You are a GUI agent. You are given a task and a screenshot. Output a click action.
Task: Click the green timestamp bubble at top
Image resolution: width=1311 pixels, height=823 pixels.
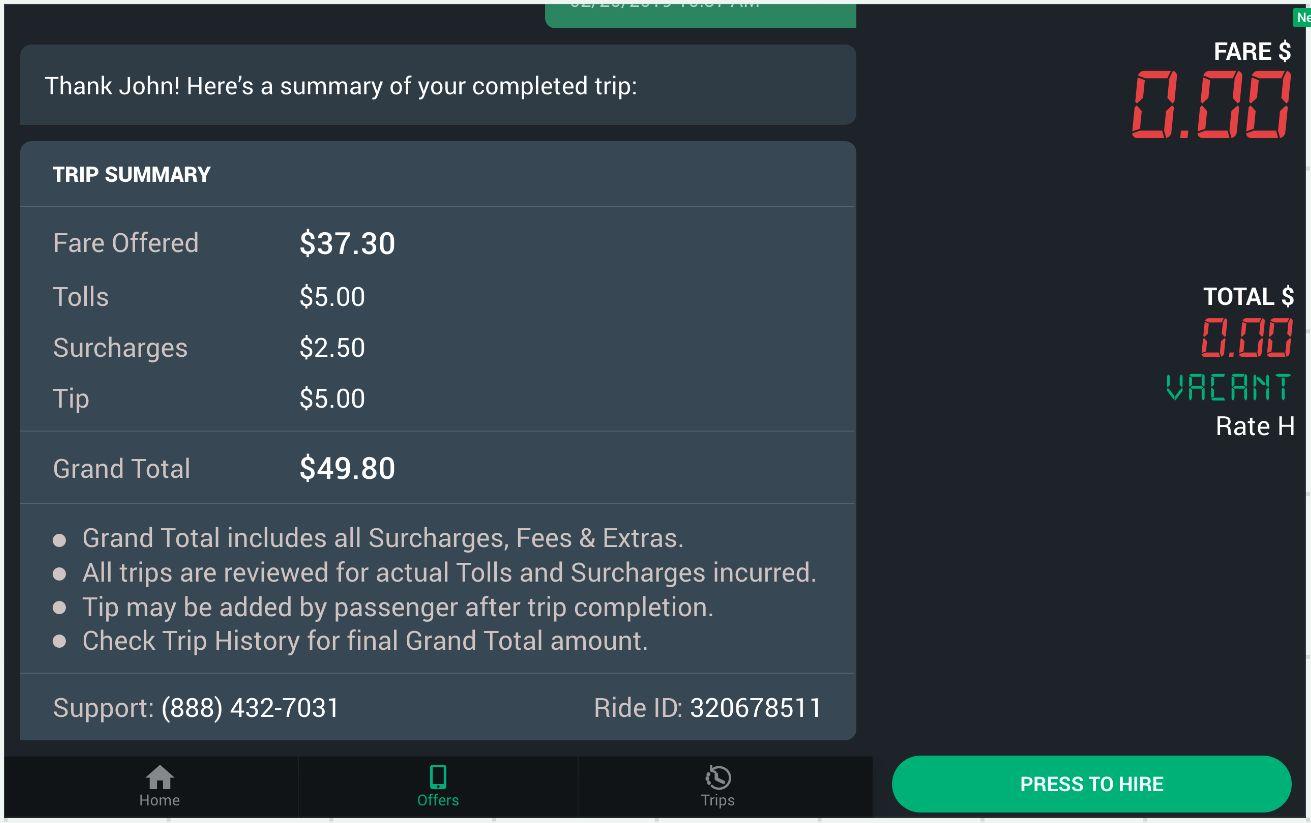(700, 12)
